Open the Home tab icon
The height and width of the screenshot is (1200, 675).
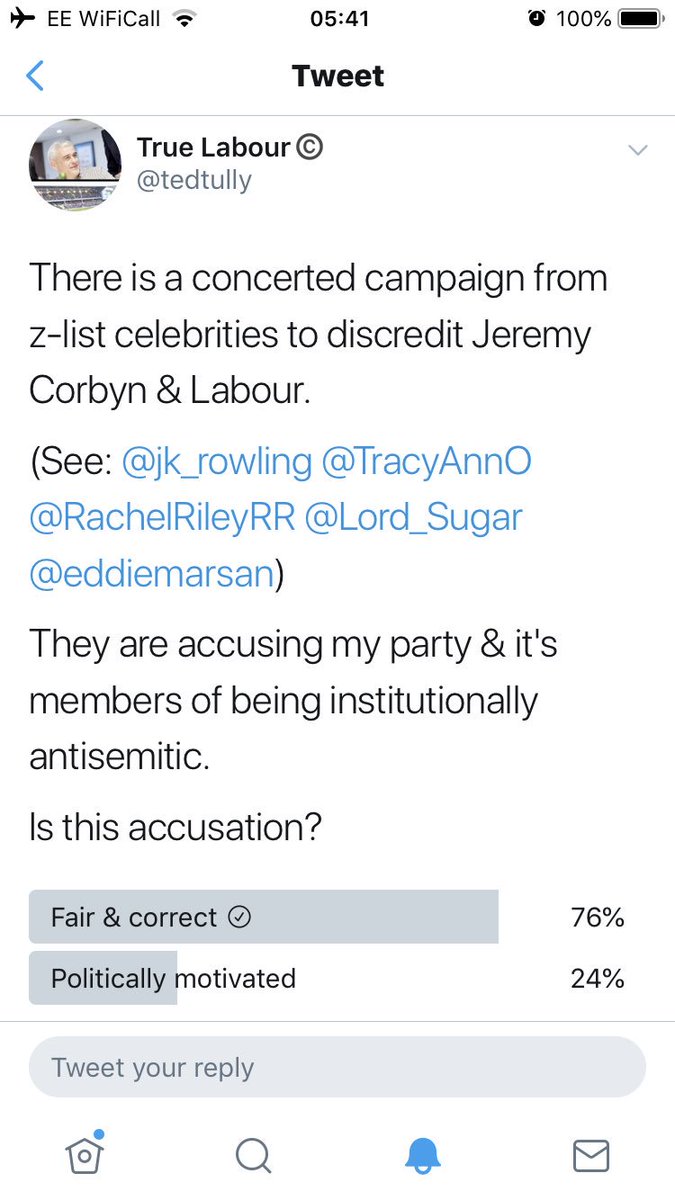[x=85, y=1154]
